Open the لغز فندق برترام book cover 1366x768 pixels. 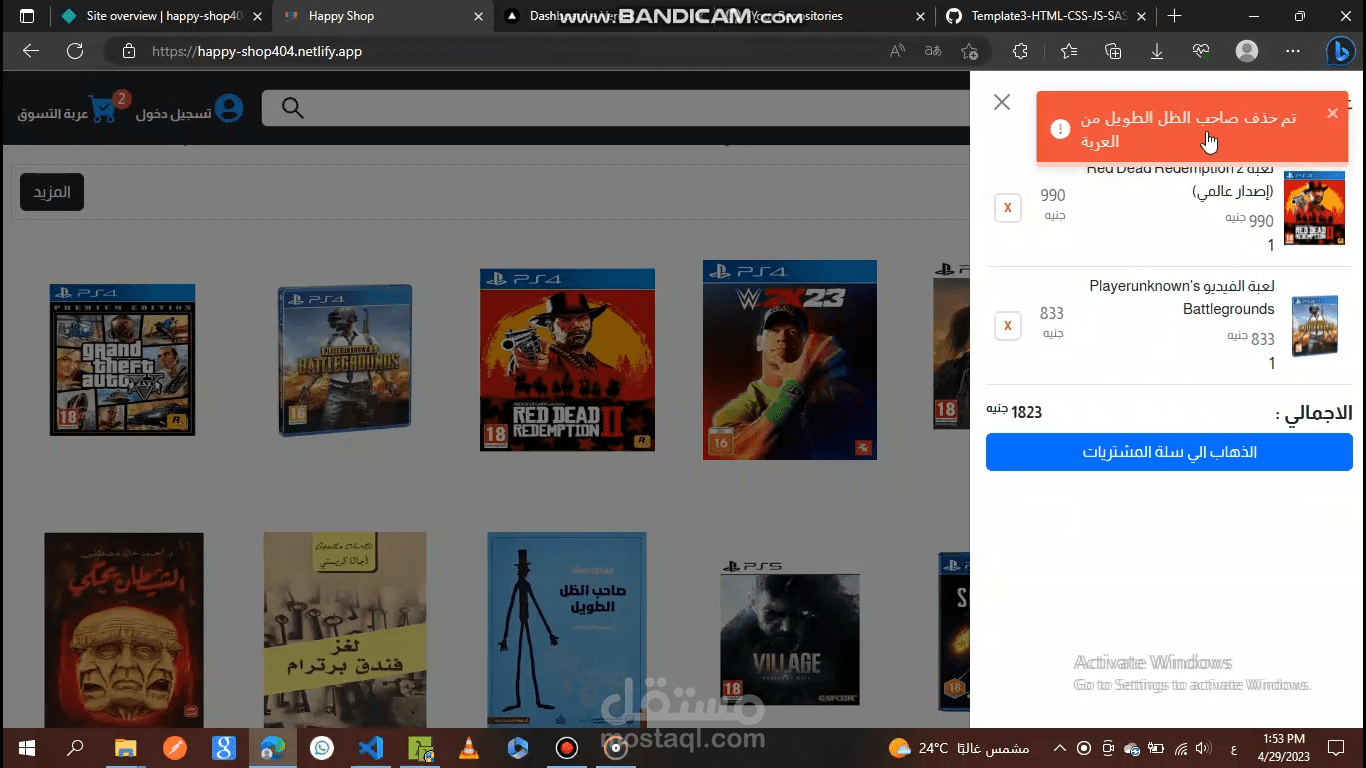coord(345,630)
